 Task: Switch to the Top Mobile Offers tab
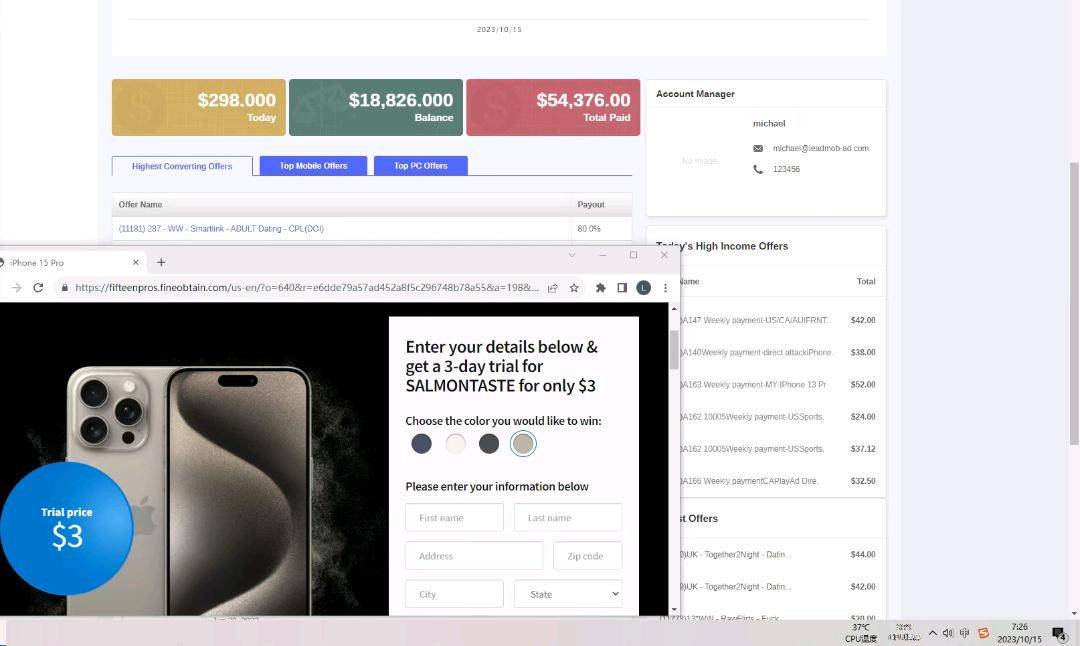[313, 166]
